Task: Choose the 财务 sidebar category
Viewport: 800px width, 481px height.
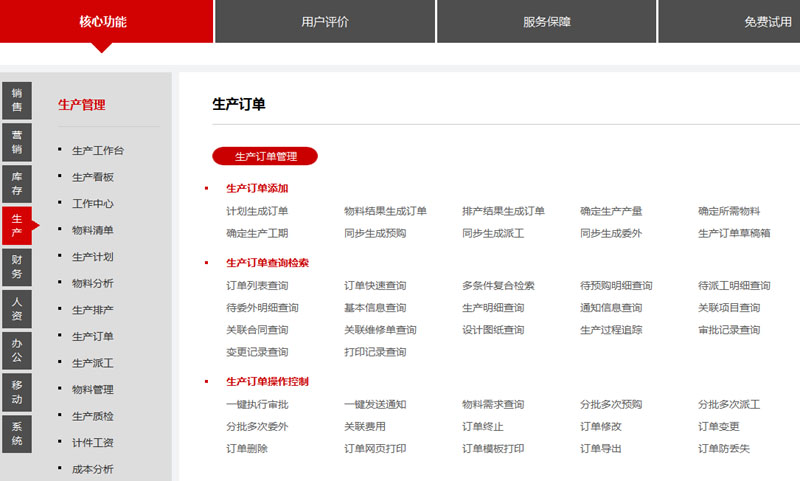Action: 17,267
